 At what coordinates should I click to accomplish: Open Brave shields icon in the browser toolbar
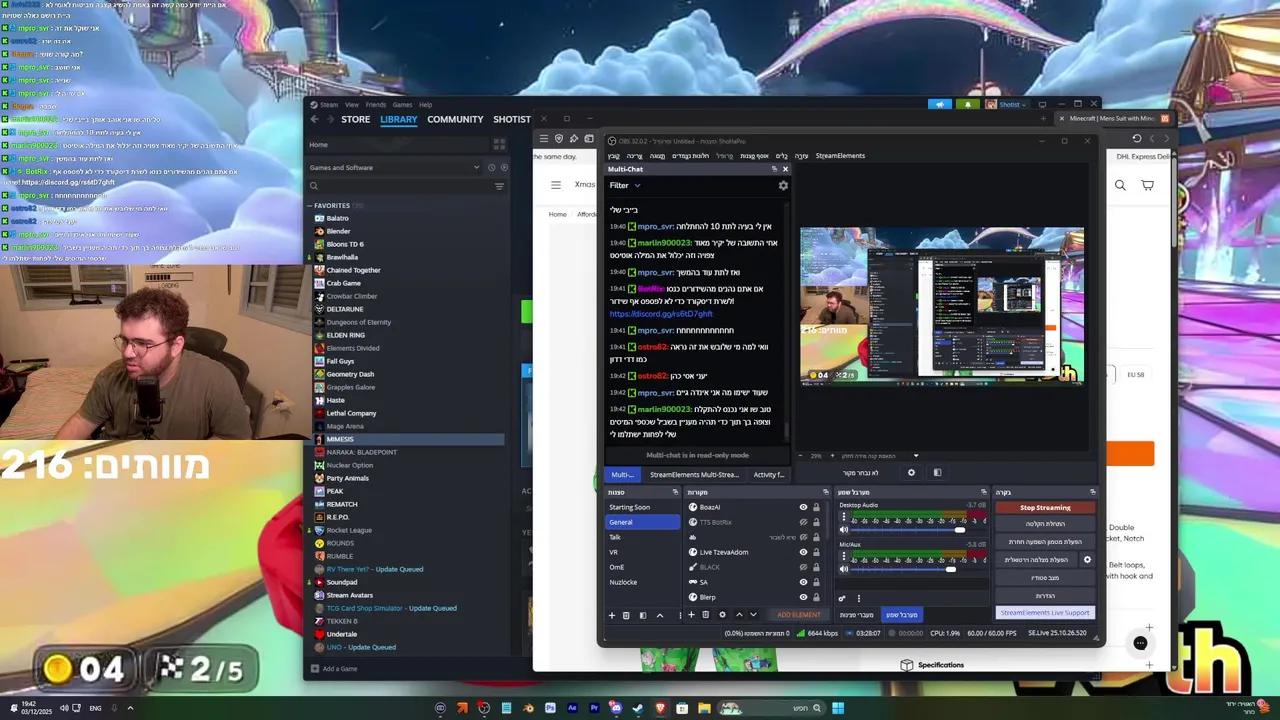tap(559, 139)
